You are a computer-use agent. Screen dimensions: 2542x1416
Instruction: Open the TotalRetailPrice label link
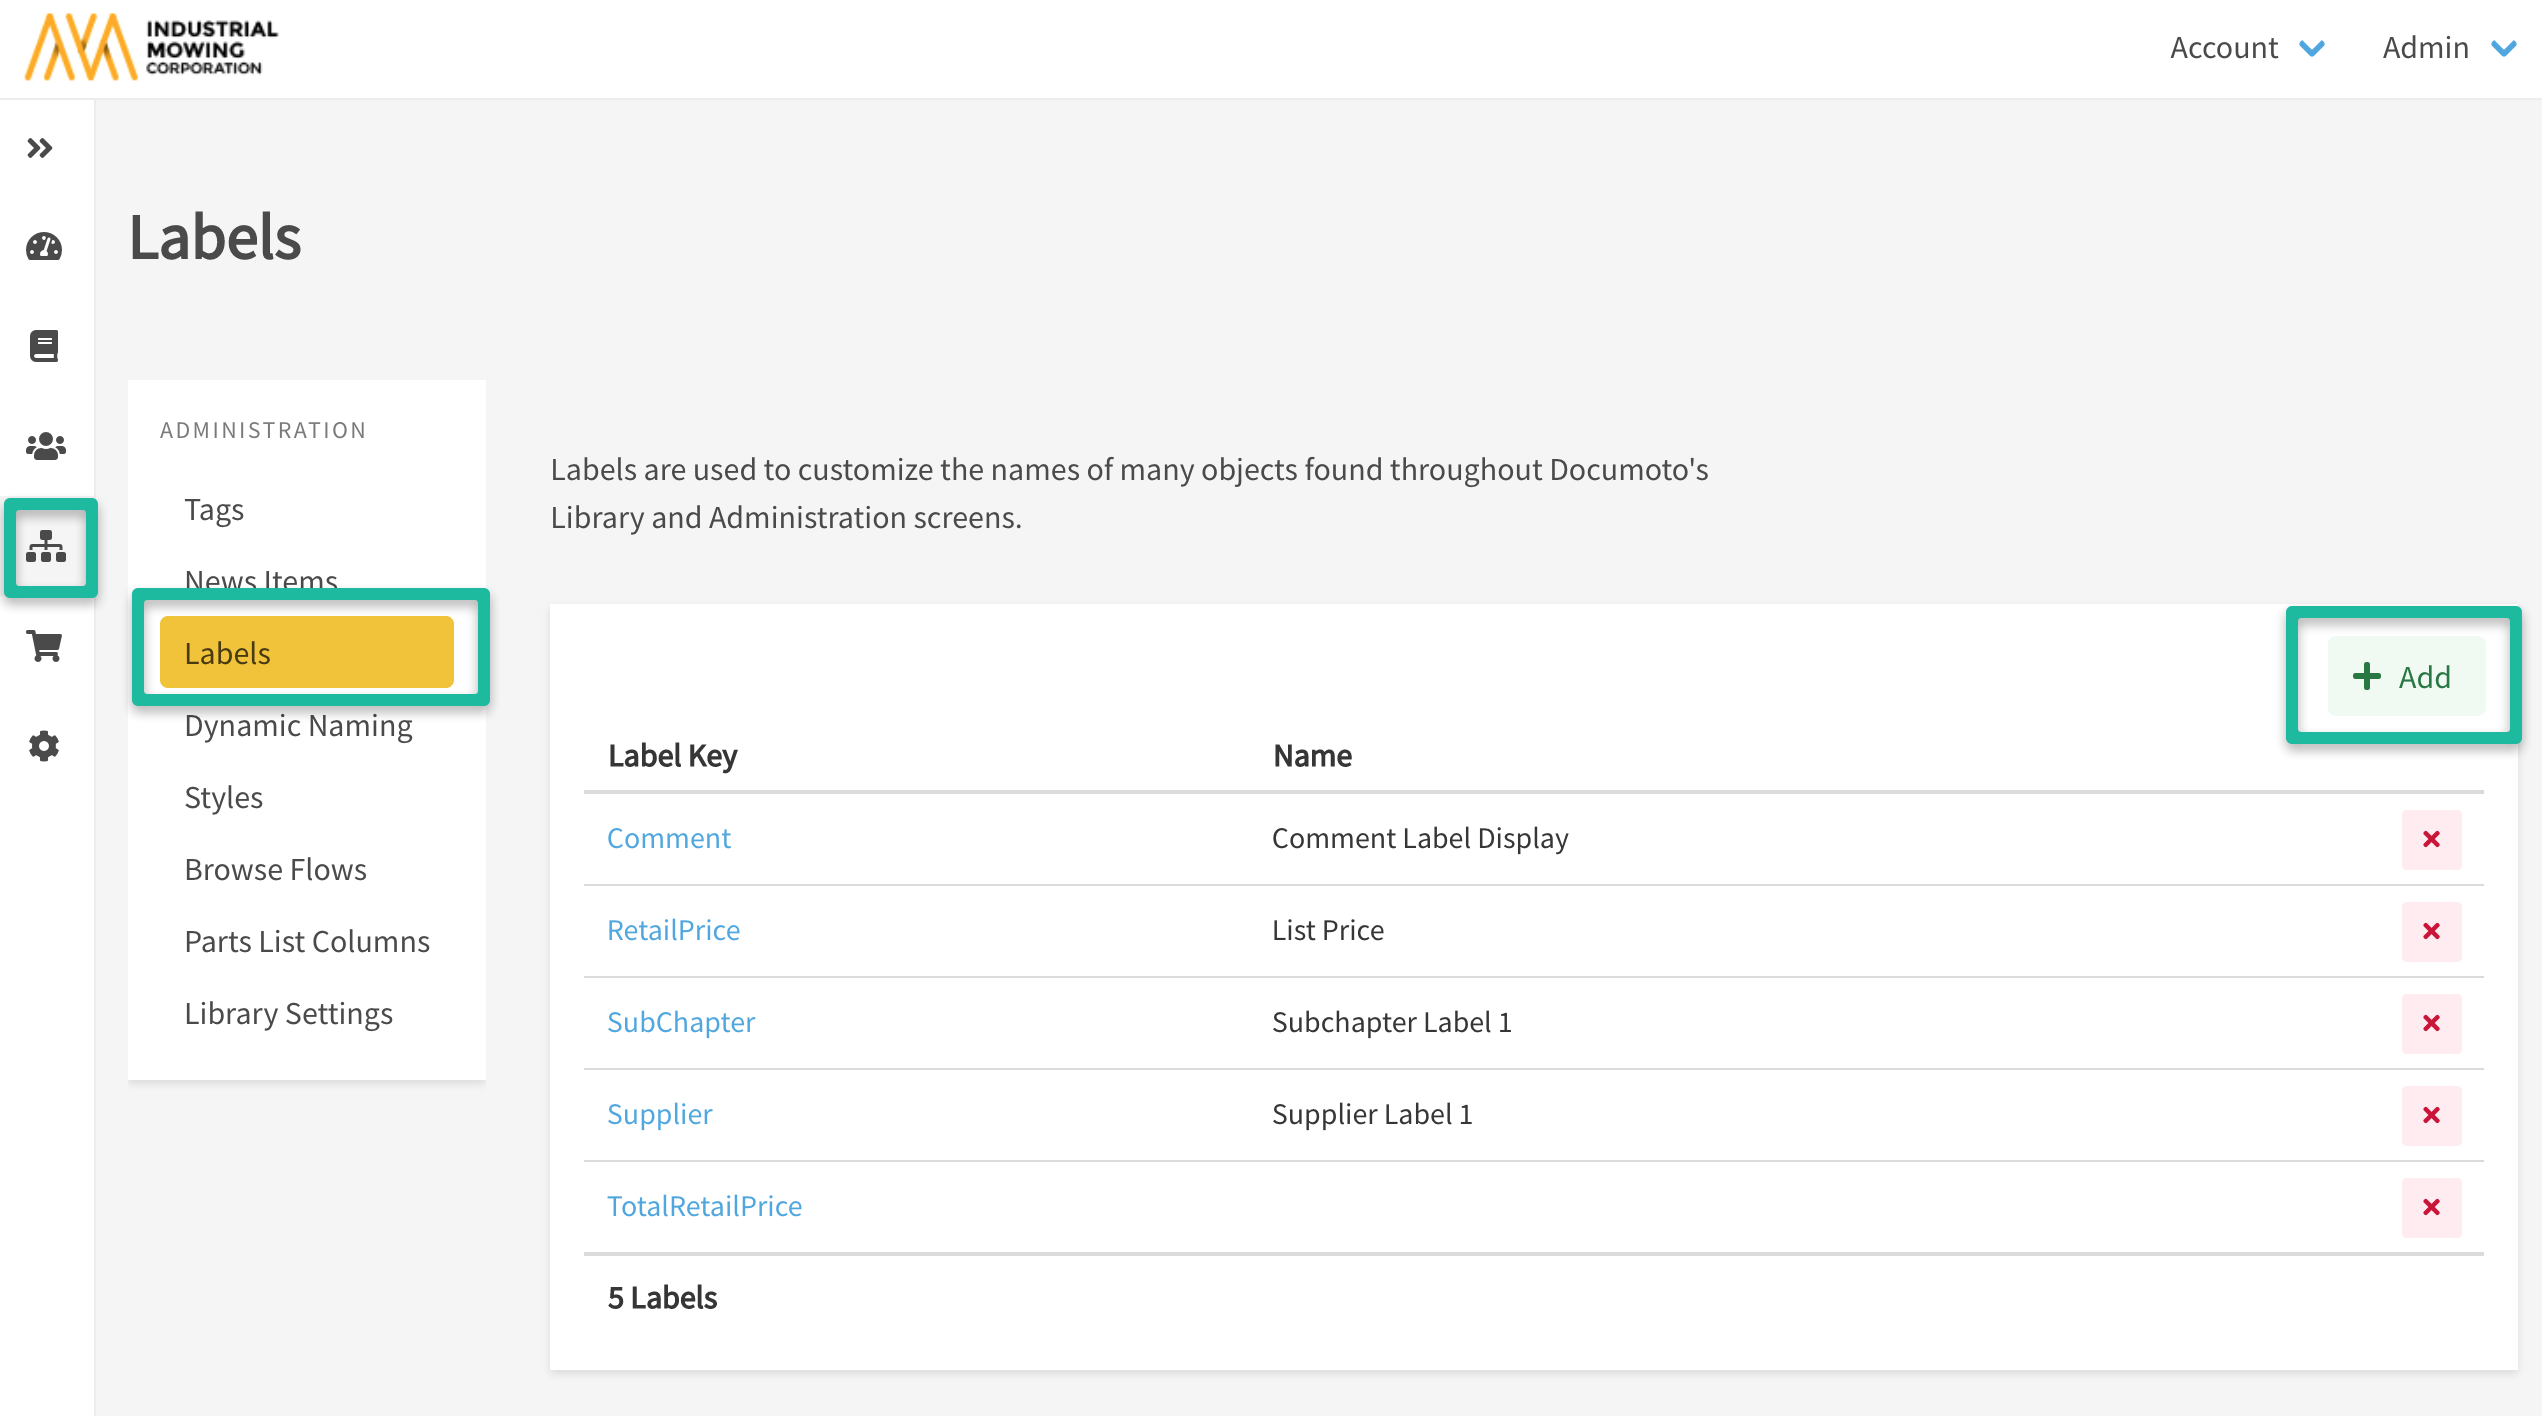pyautogui.click(x=704, y=1206)
